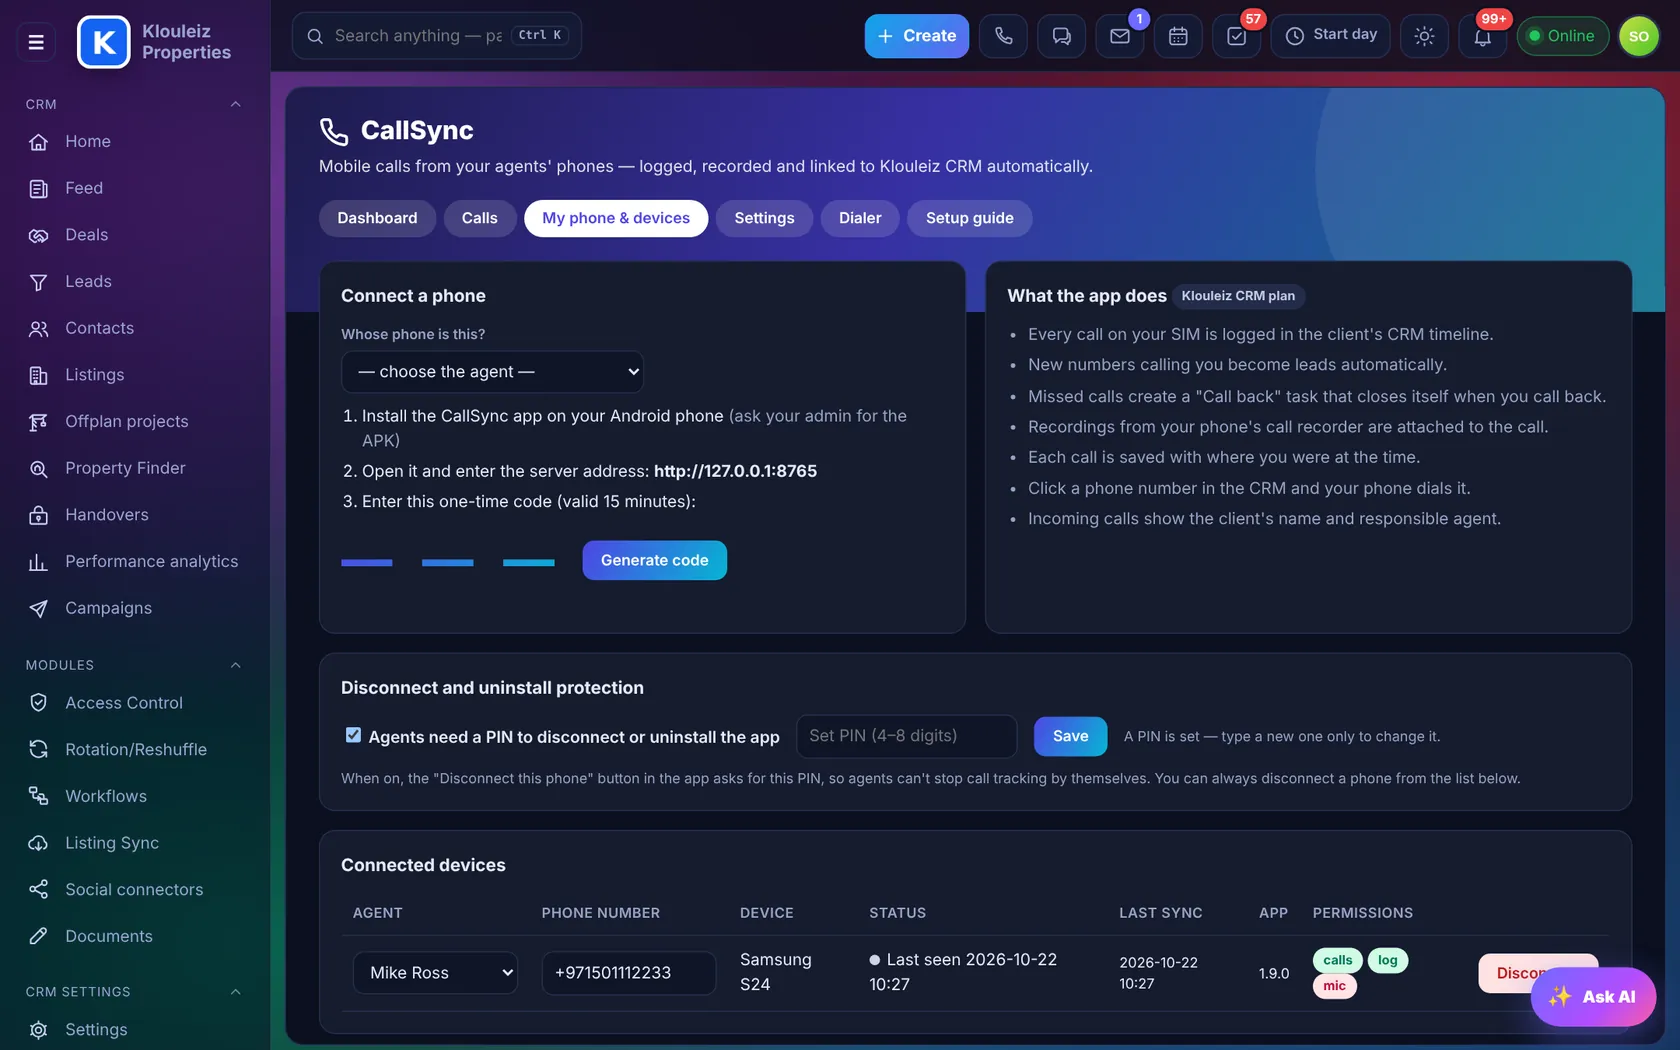Click the Klouleiz K logo

[x=103, y=42]
